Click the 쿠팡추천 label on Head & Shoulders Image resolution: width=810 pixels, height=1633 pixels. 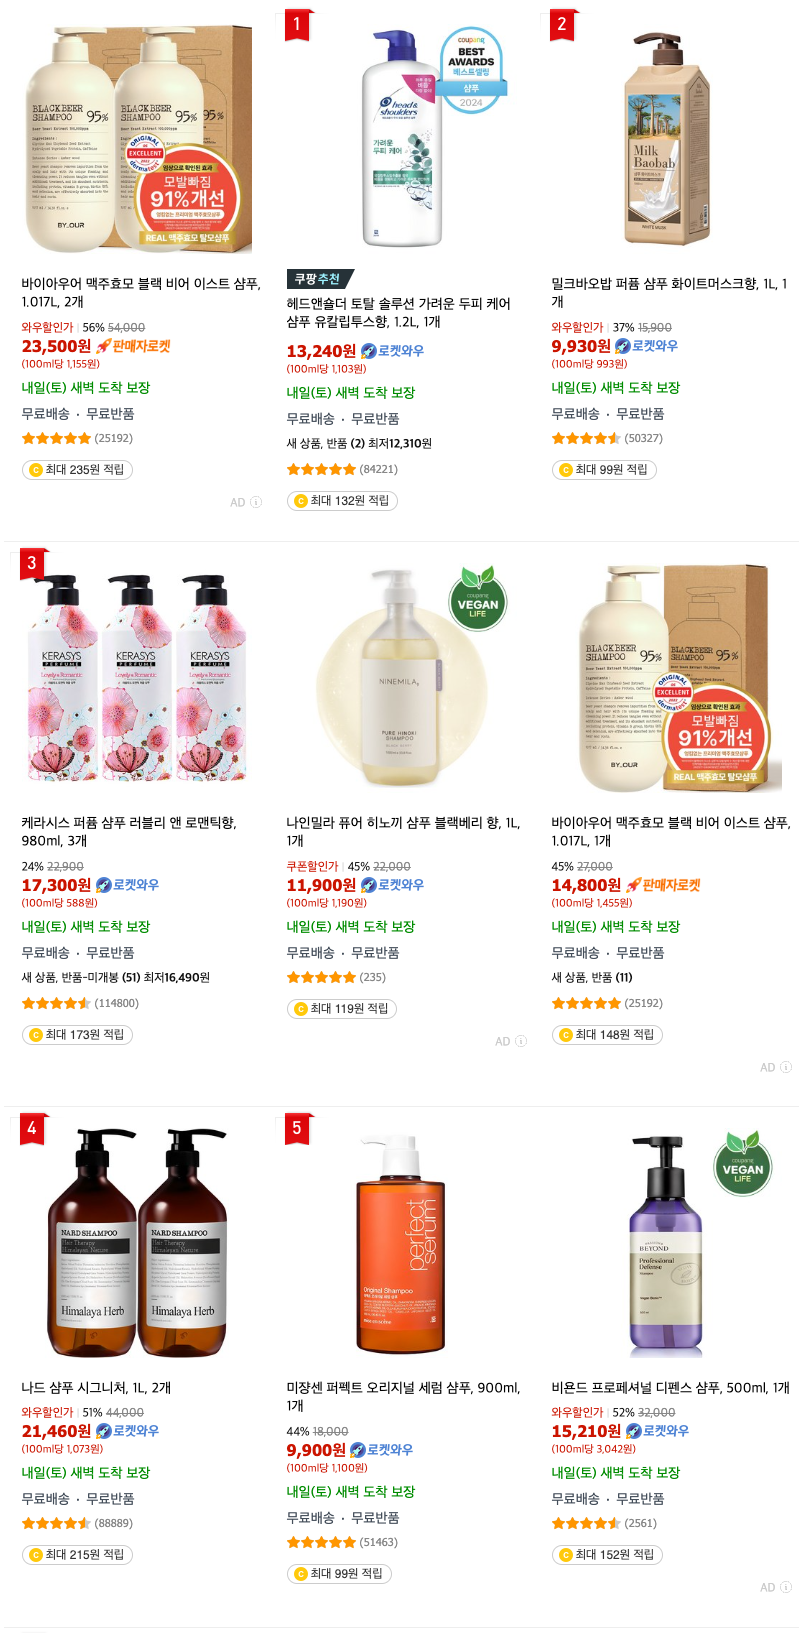[x=318, y=279]
